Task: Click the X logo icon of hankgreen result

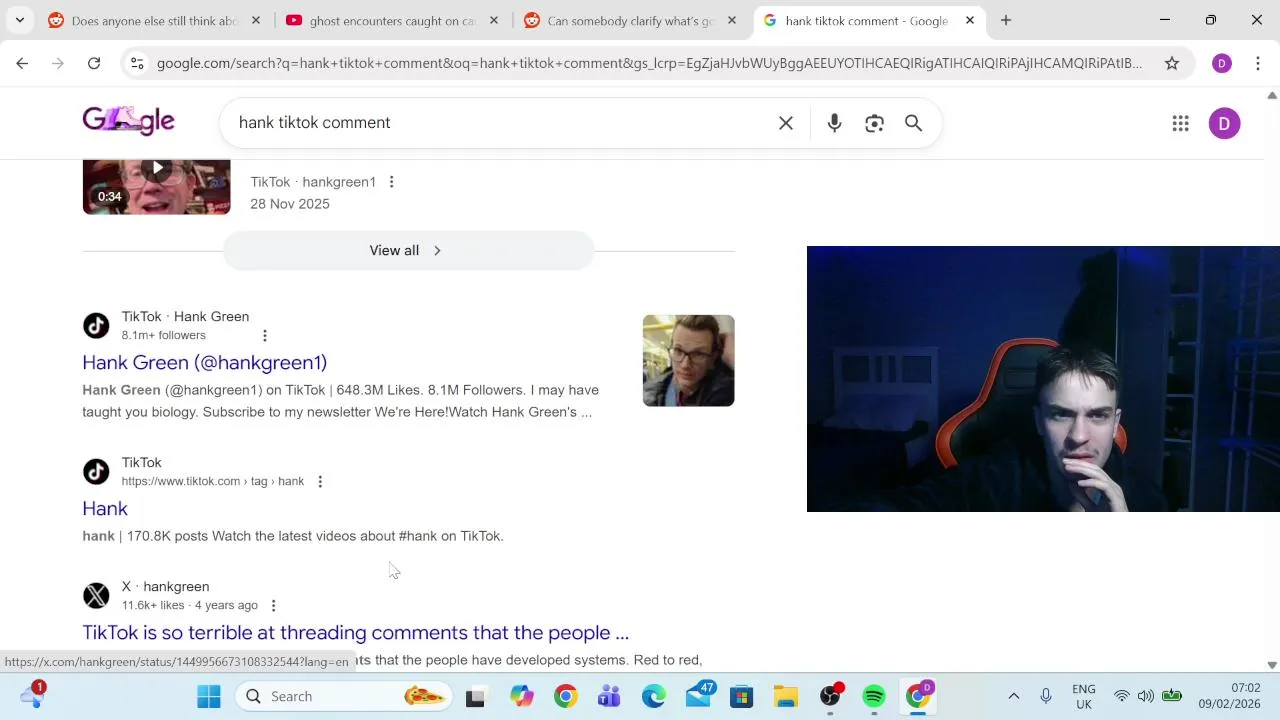Action: tap(96, 596)
